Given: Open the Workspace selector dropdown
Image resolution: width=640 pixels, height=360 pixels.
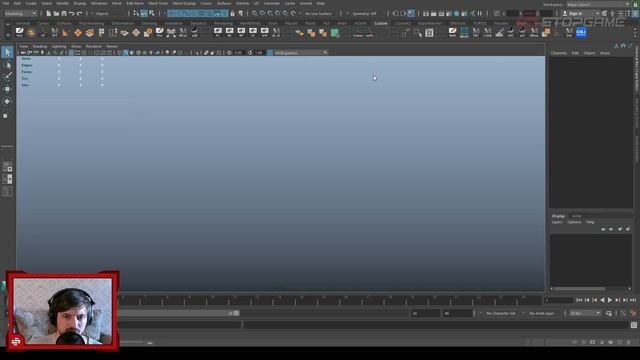Looking at the screenshot, I should coord(598,4).
